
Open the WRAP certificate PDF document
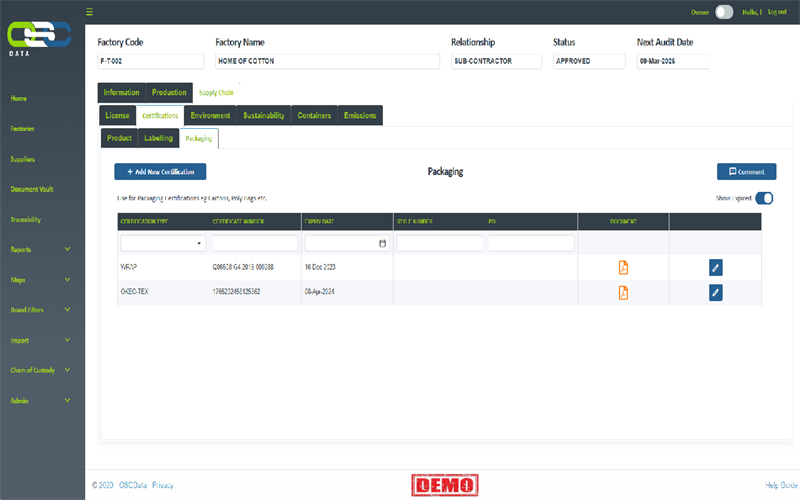(x=623, y=267)
